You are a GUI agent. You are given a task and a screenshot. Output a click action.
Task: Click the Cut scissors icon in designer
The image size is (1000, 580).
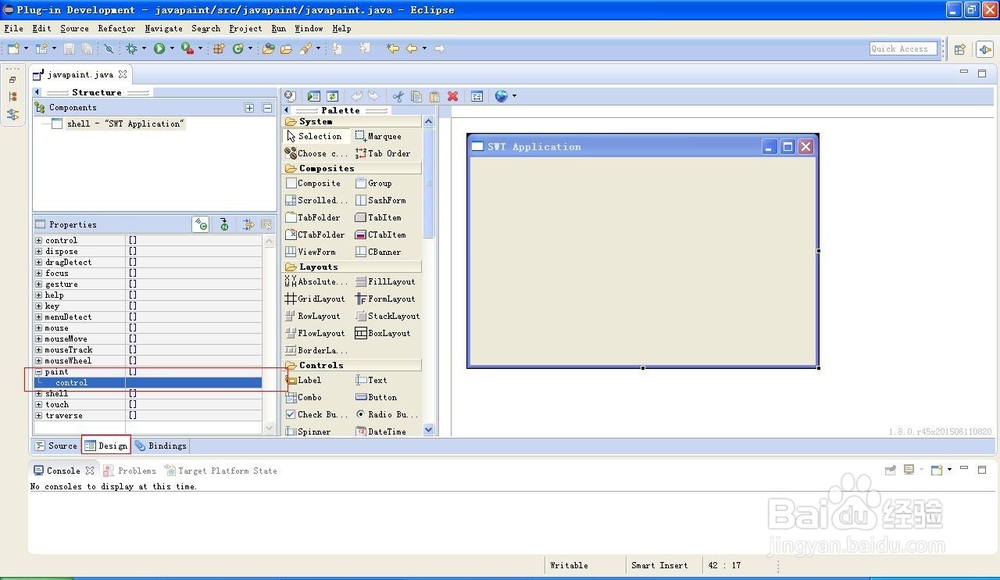(398, 96)
